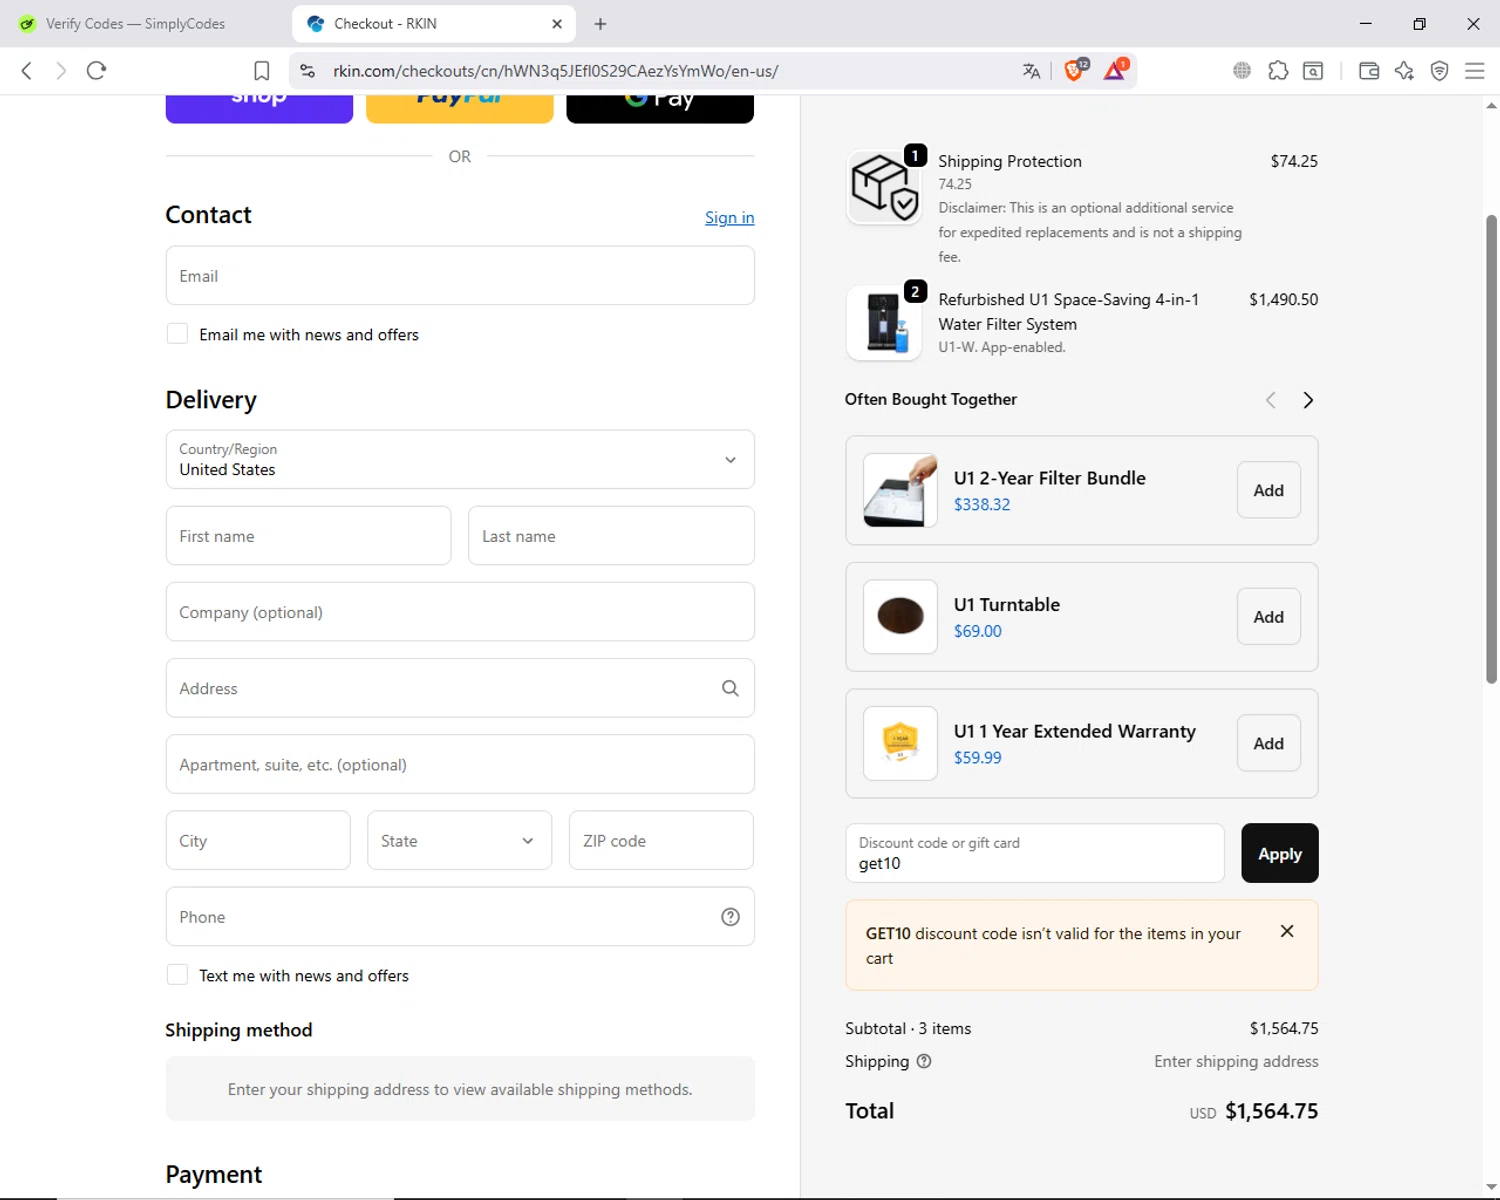Close the Checkout - RKIN tab
Viewport: 1500px width, 1200px height.
[557, 24]
